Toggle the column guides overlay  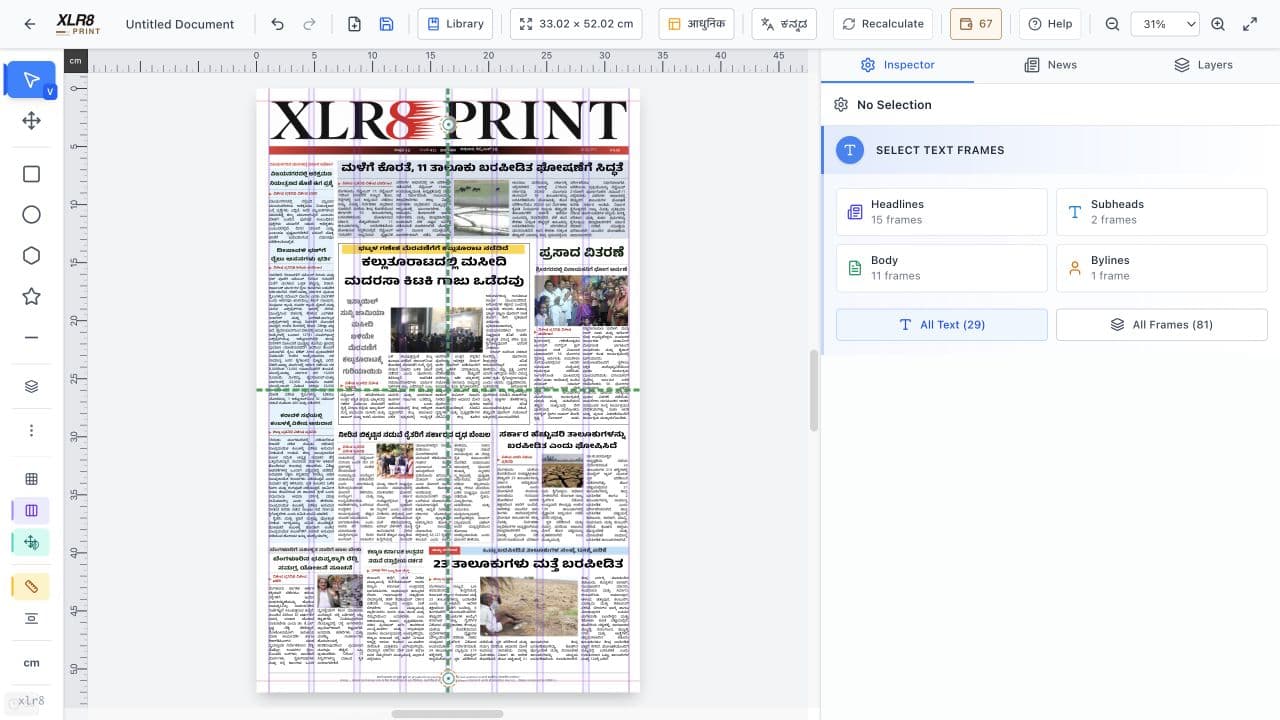tap(31, 511)
